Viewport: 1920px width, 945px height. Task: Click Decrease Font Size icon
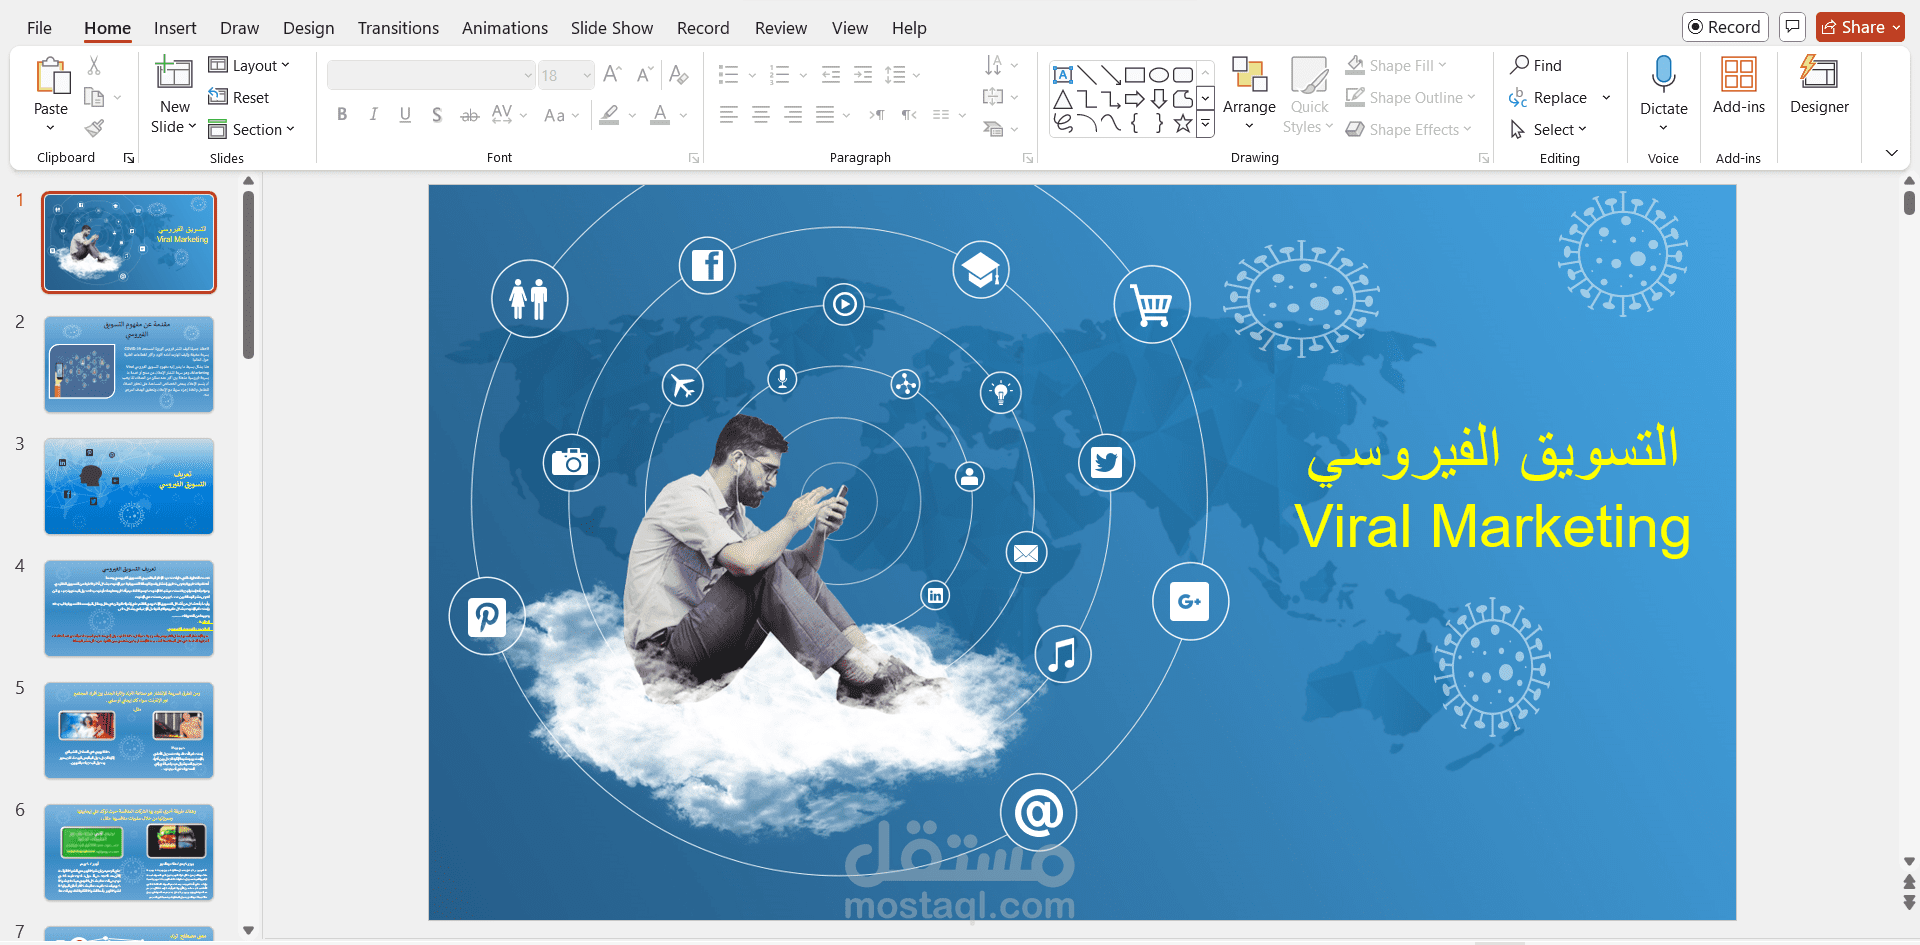(645, 75)
